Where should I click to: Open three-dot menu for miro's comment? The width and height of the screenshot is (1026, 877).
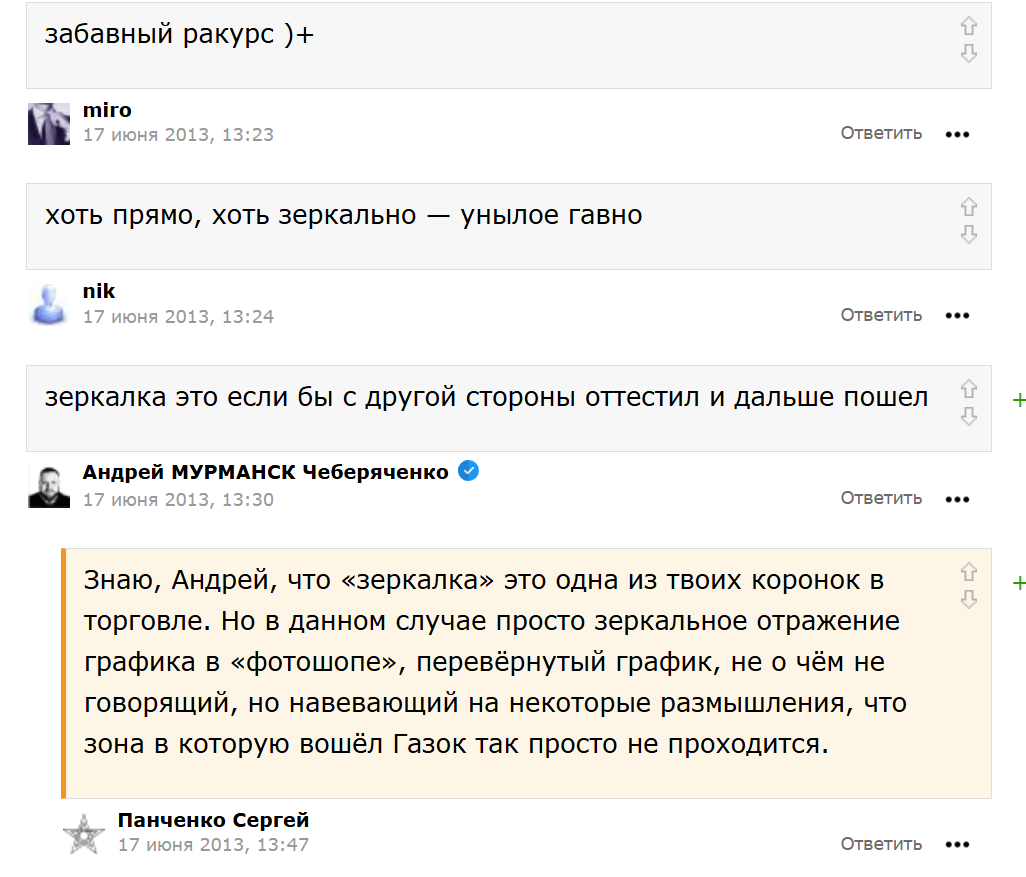pyautogui.click(x=957, y=134)
